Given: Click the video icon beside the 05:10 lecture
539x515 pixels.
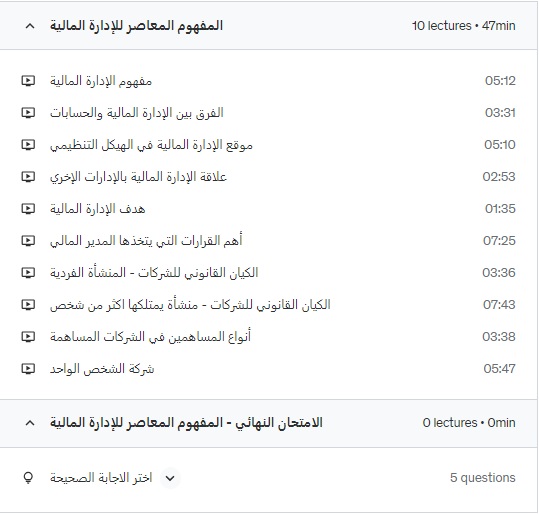Looking at the screenshot, I should coord(28,145).
